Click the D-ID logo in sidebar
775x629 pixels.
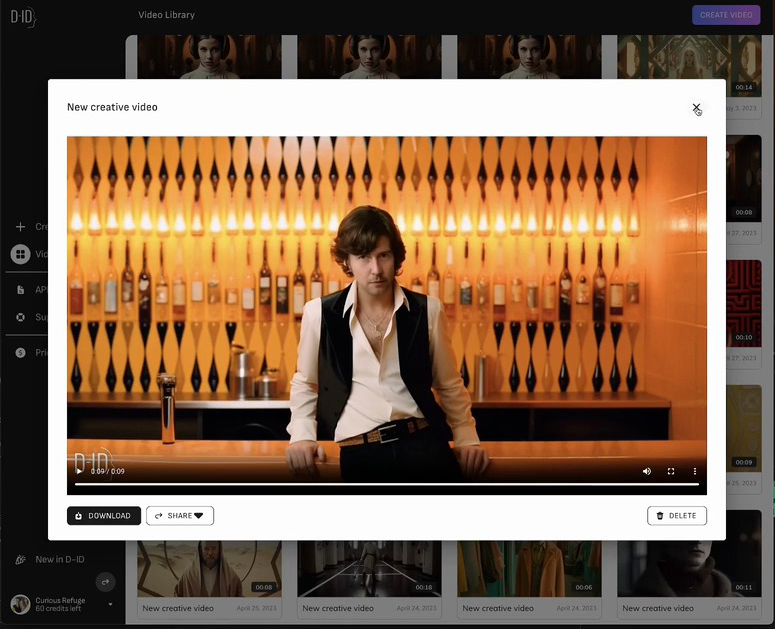coord(23,17)
